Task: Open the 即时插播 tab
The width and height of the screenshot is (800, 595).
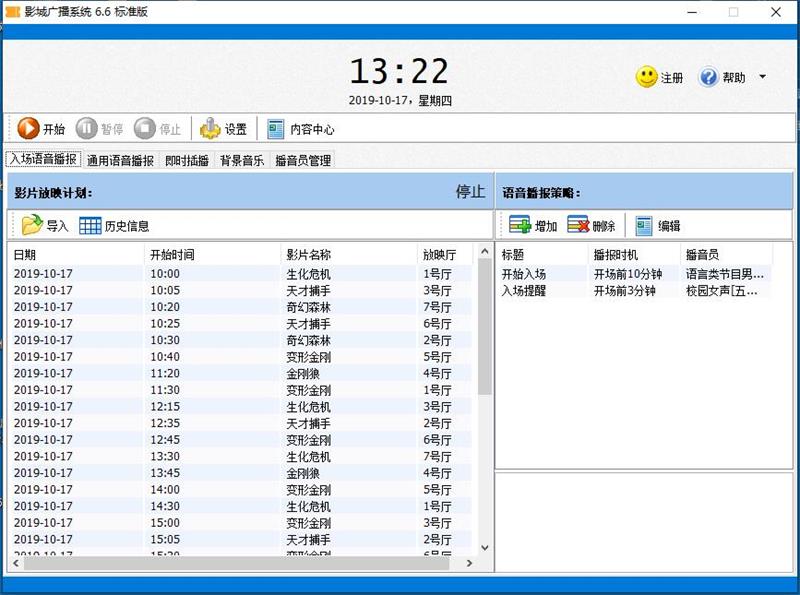Action: [187, 161]
